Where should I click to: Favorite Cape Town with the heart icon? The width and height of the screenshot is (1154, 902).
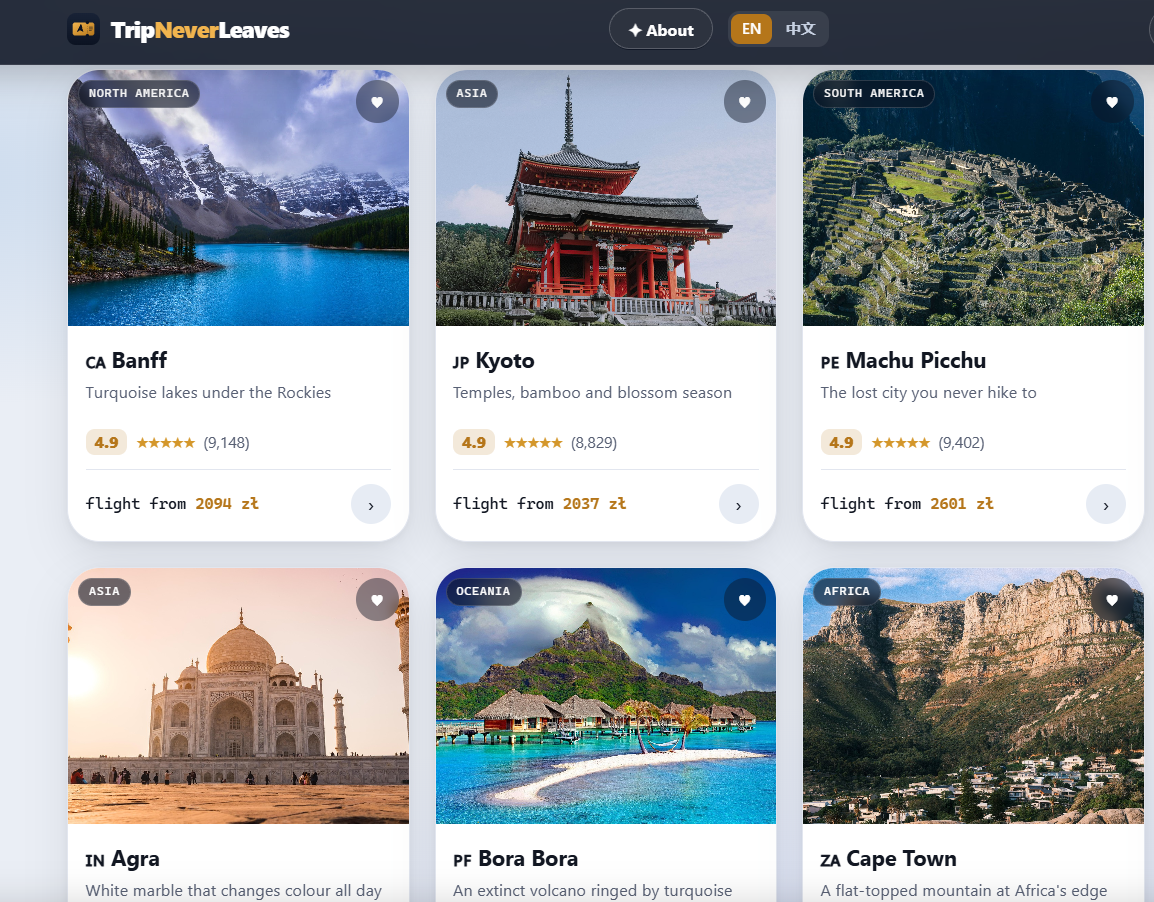pos(1111,600)
